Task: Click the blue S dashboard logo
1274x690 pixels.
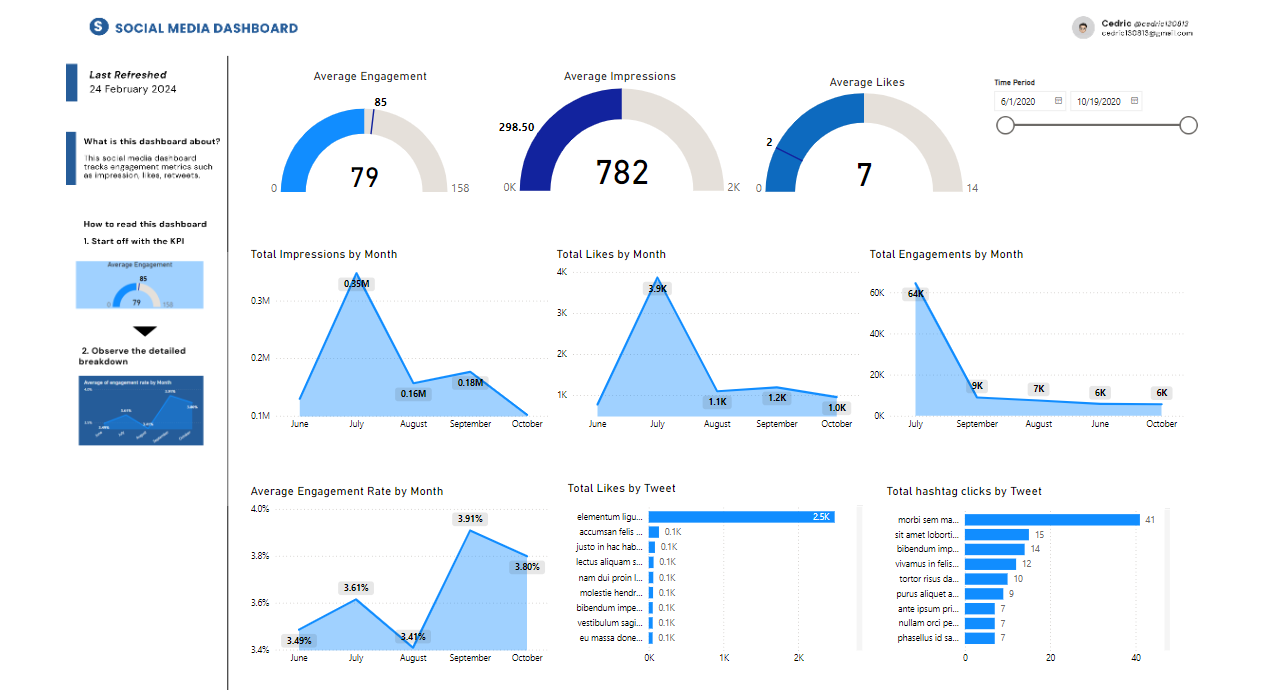Action: click(x=98, y=27)
